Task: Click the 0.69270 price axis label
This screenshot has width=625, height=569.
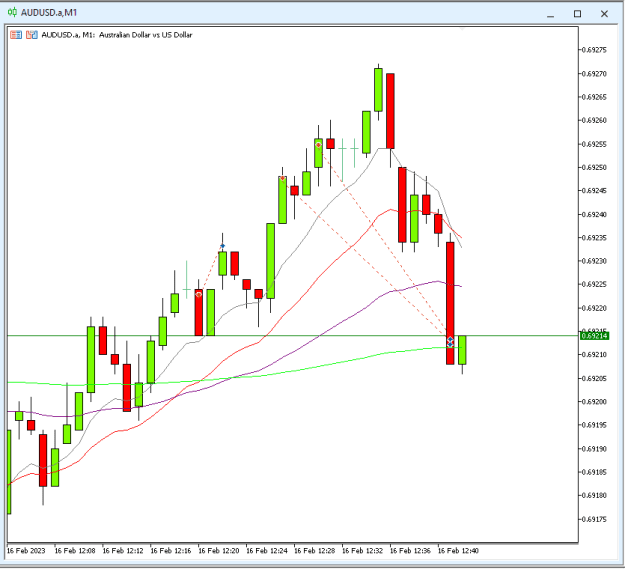Action: point(594,74)
